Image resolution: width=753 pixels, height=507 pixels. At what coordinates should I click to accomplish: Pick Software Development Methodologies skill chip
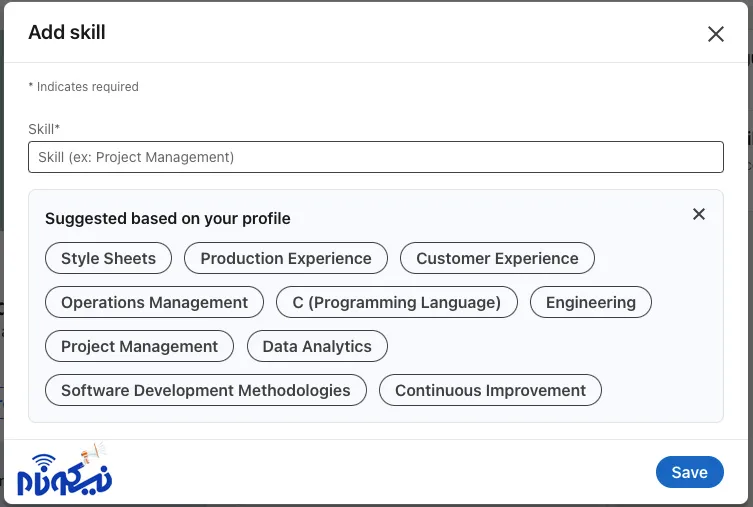[206, 390]
